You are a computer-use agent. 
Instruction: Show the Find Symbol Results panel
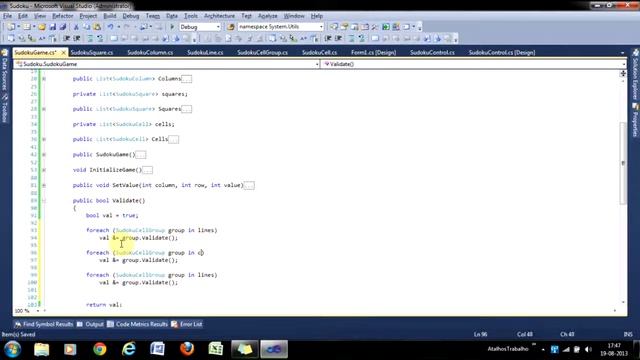click(x=44, y=324)
